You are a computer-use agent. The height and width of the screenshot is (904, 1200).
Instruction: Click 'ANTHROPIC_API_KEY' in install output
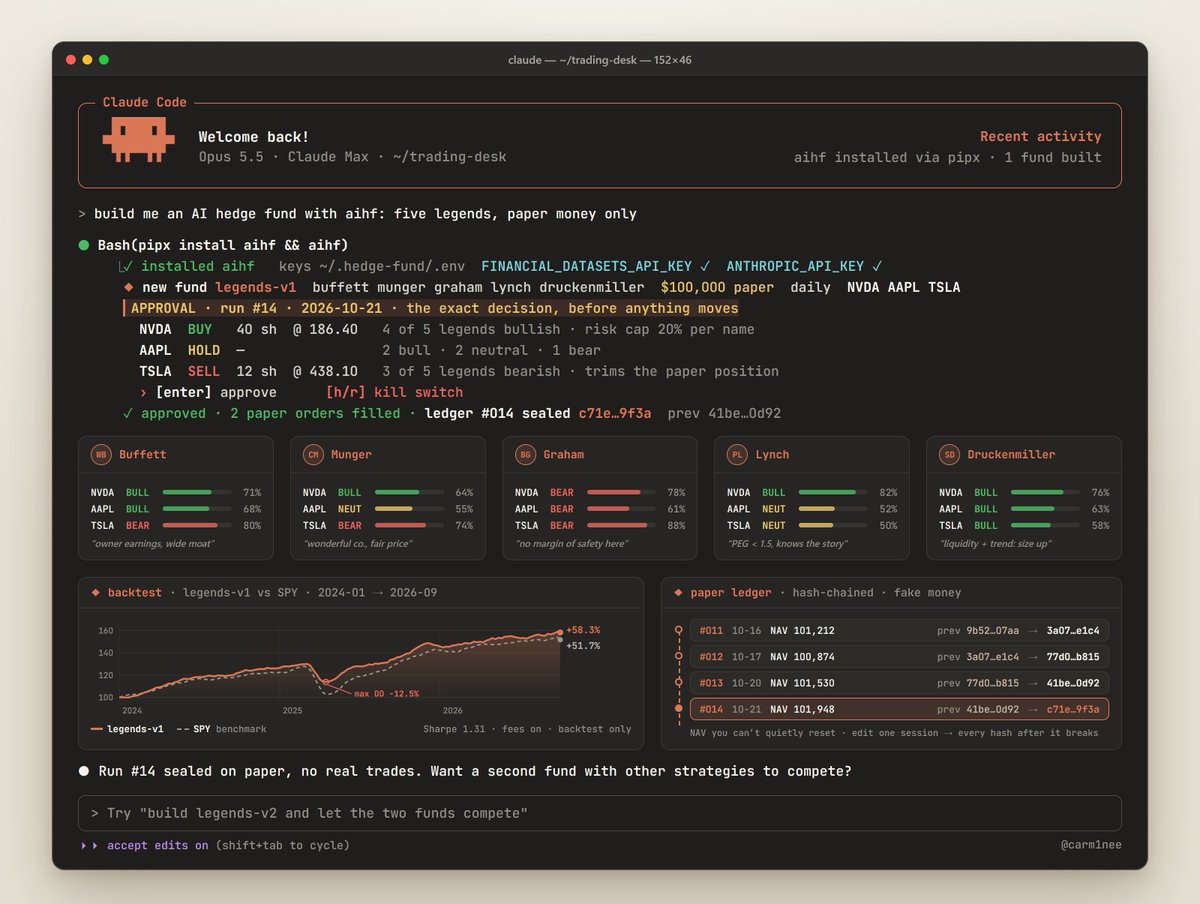pos(795,266)
